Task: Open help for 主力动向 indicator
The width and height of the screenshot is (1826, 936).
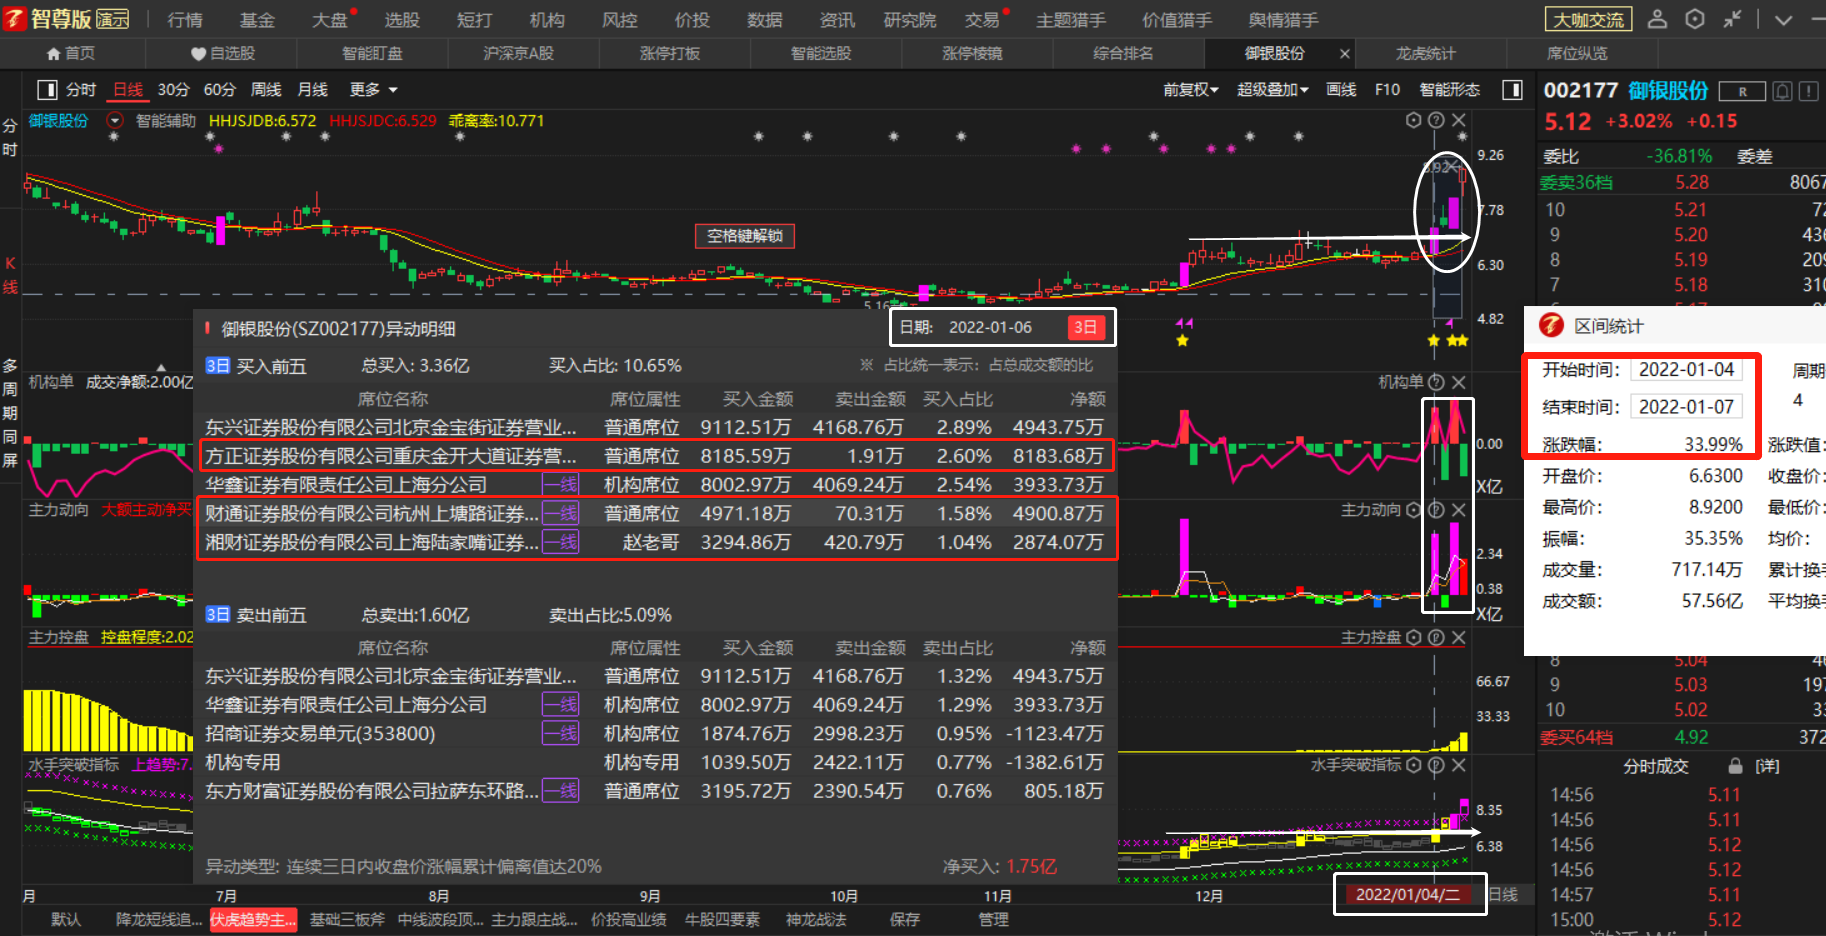Action: click(x=1436, y=510)
